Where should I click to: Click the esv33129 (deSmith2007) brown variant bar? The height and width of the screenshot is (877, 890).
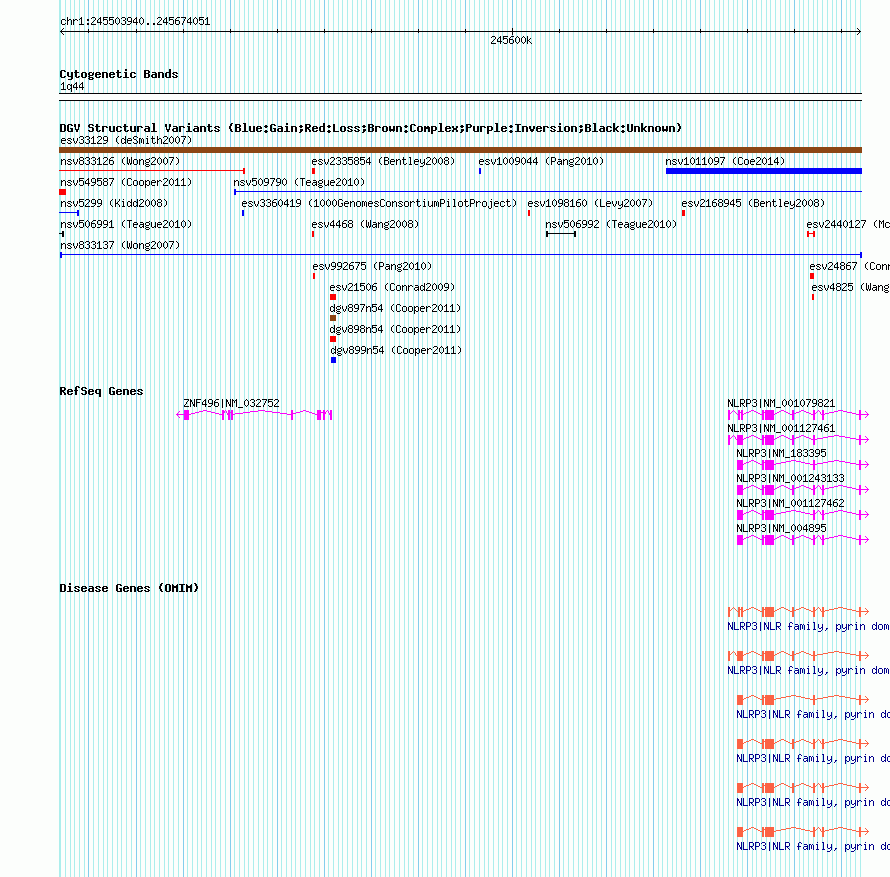460,150
